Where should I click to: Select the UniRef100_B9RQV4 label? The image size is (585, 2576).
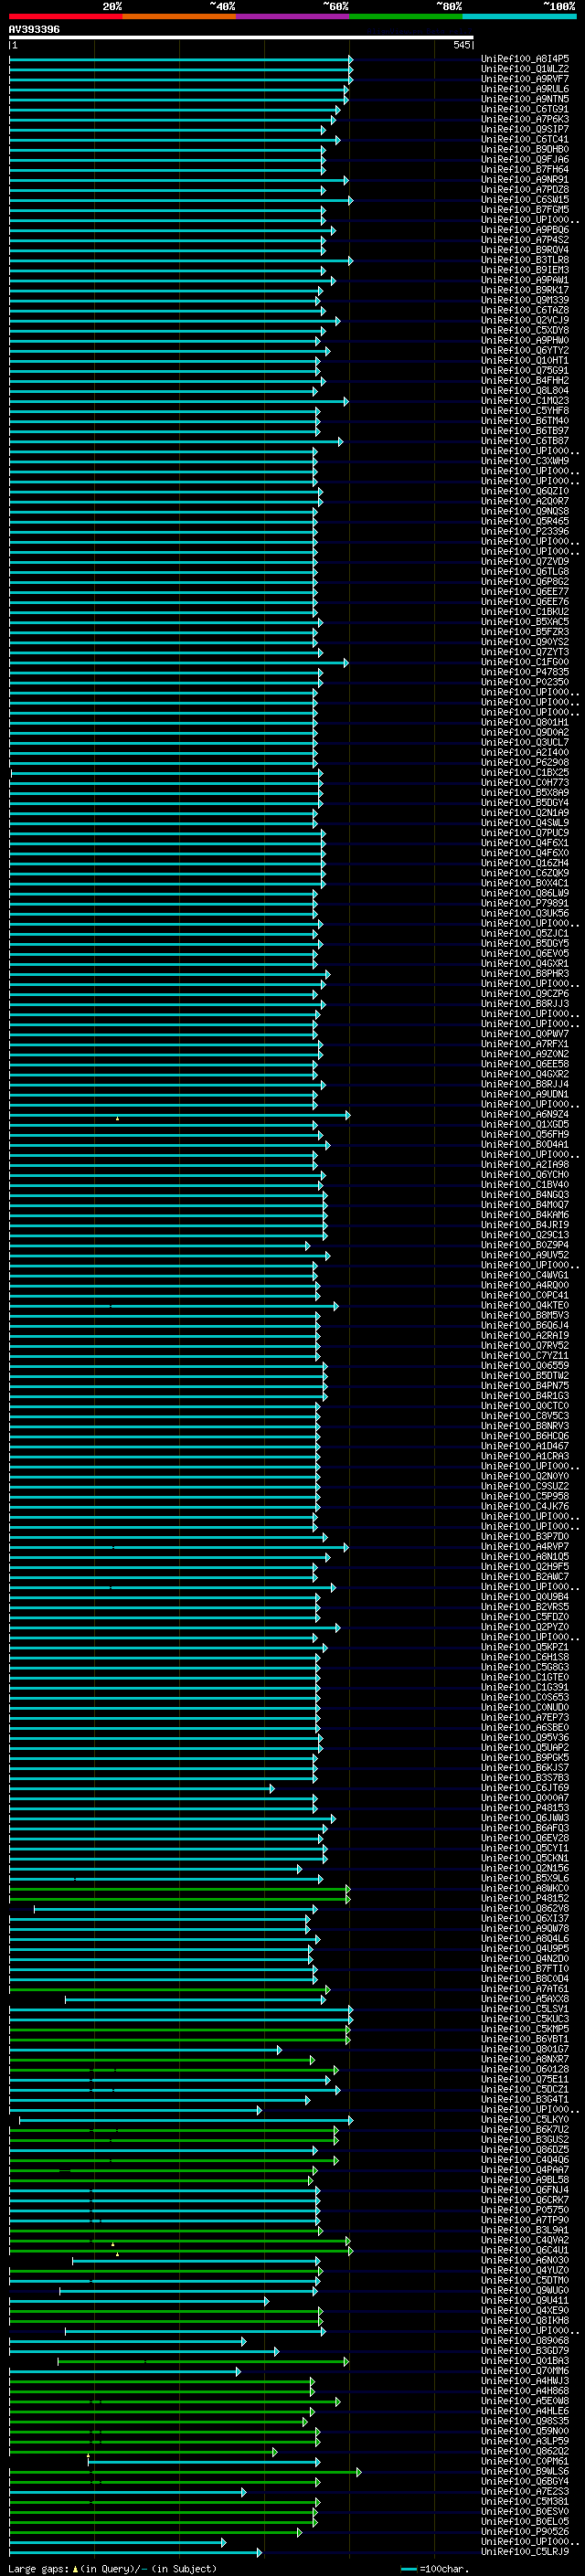coord(525,250)
